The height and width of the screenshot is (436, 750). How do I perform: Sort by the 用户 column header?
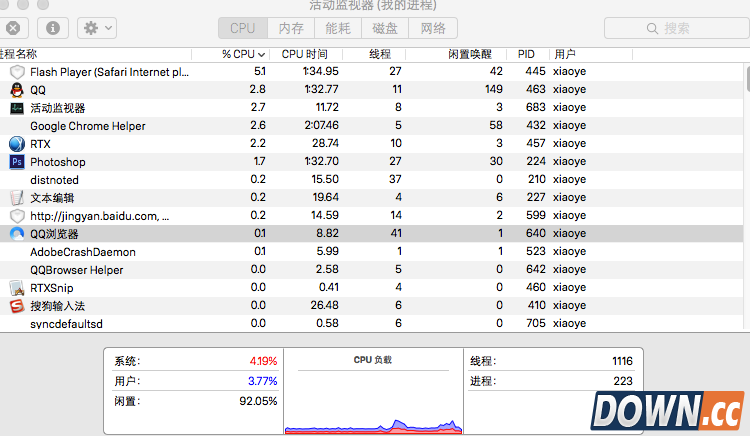tap(565, 54)
